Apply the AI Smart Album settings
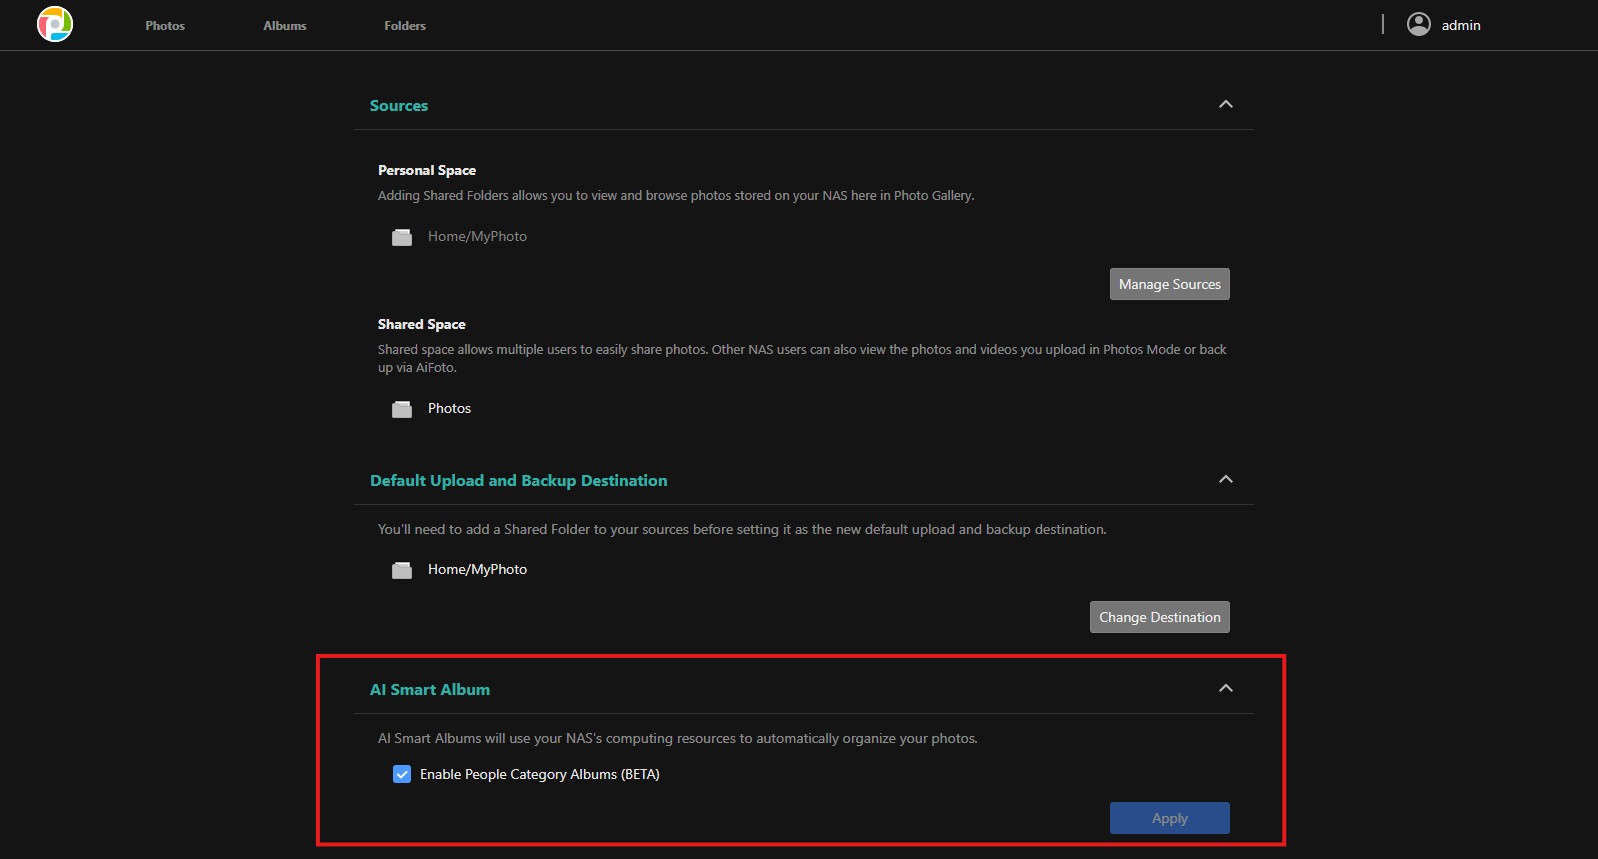Screen dimensions: 1598x859 click(1169, 818)
